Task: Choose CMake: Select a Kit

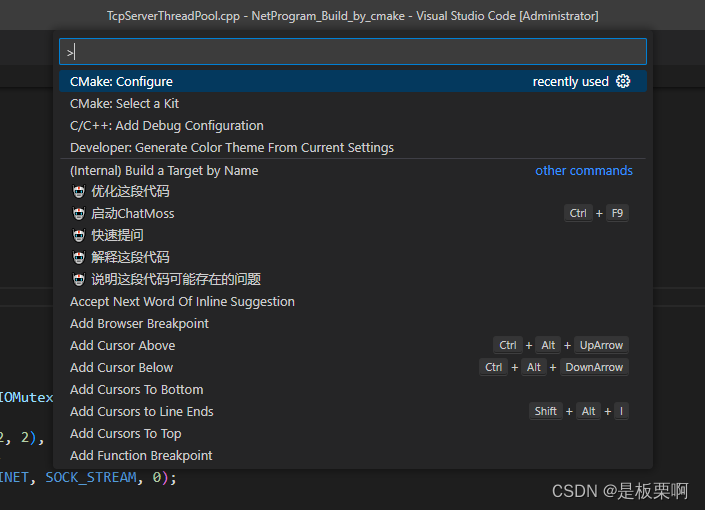Action: 353,103
